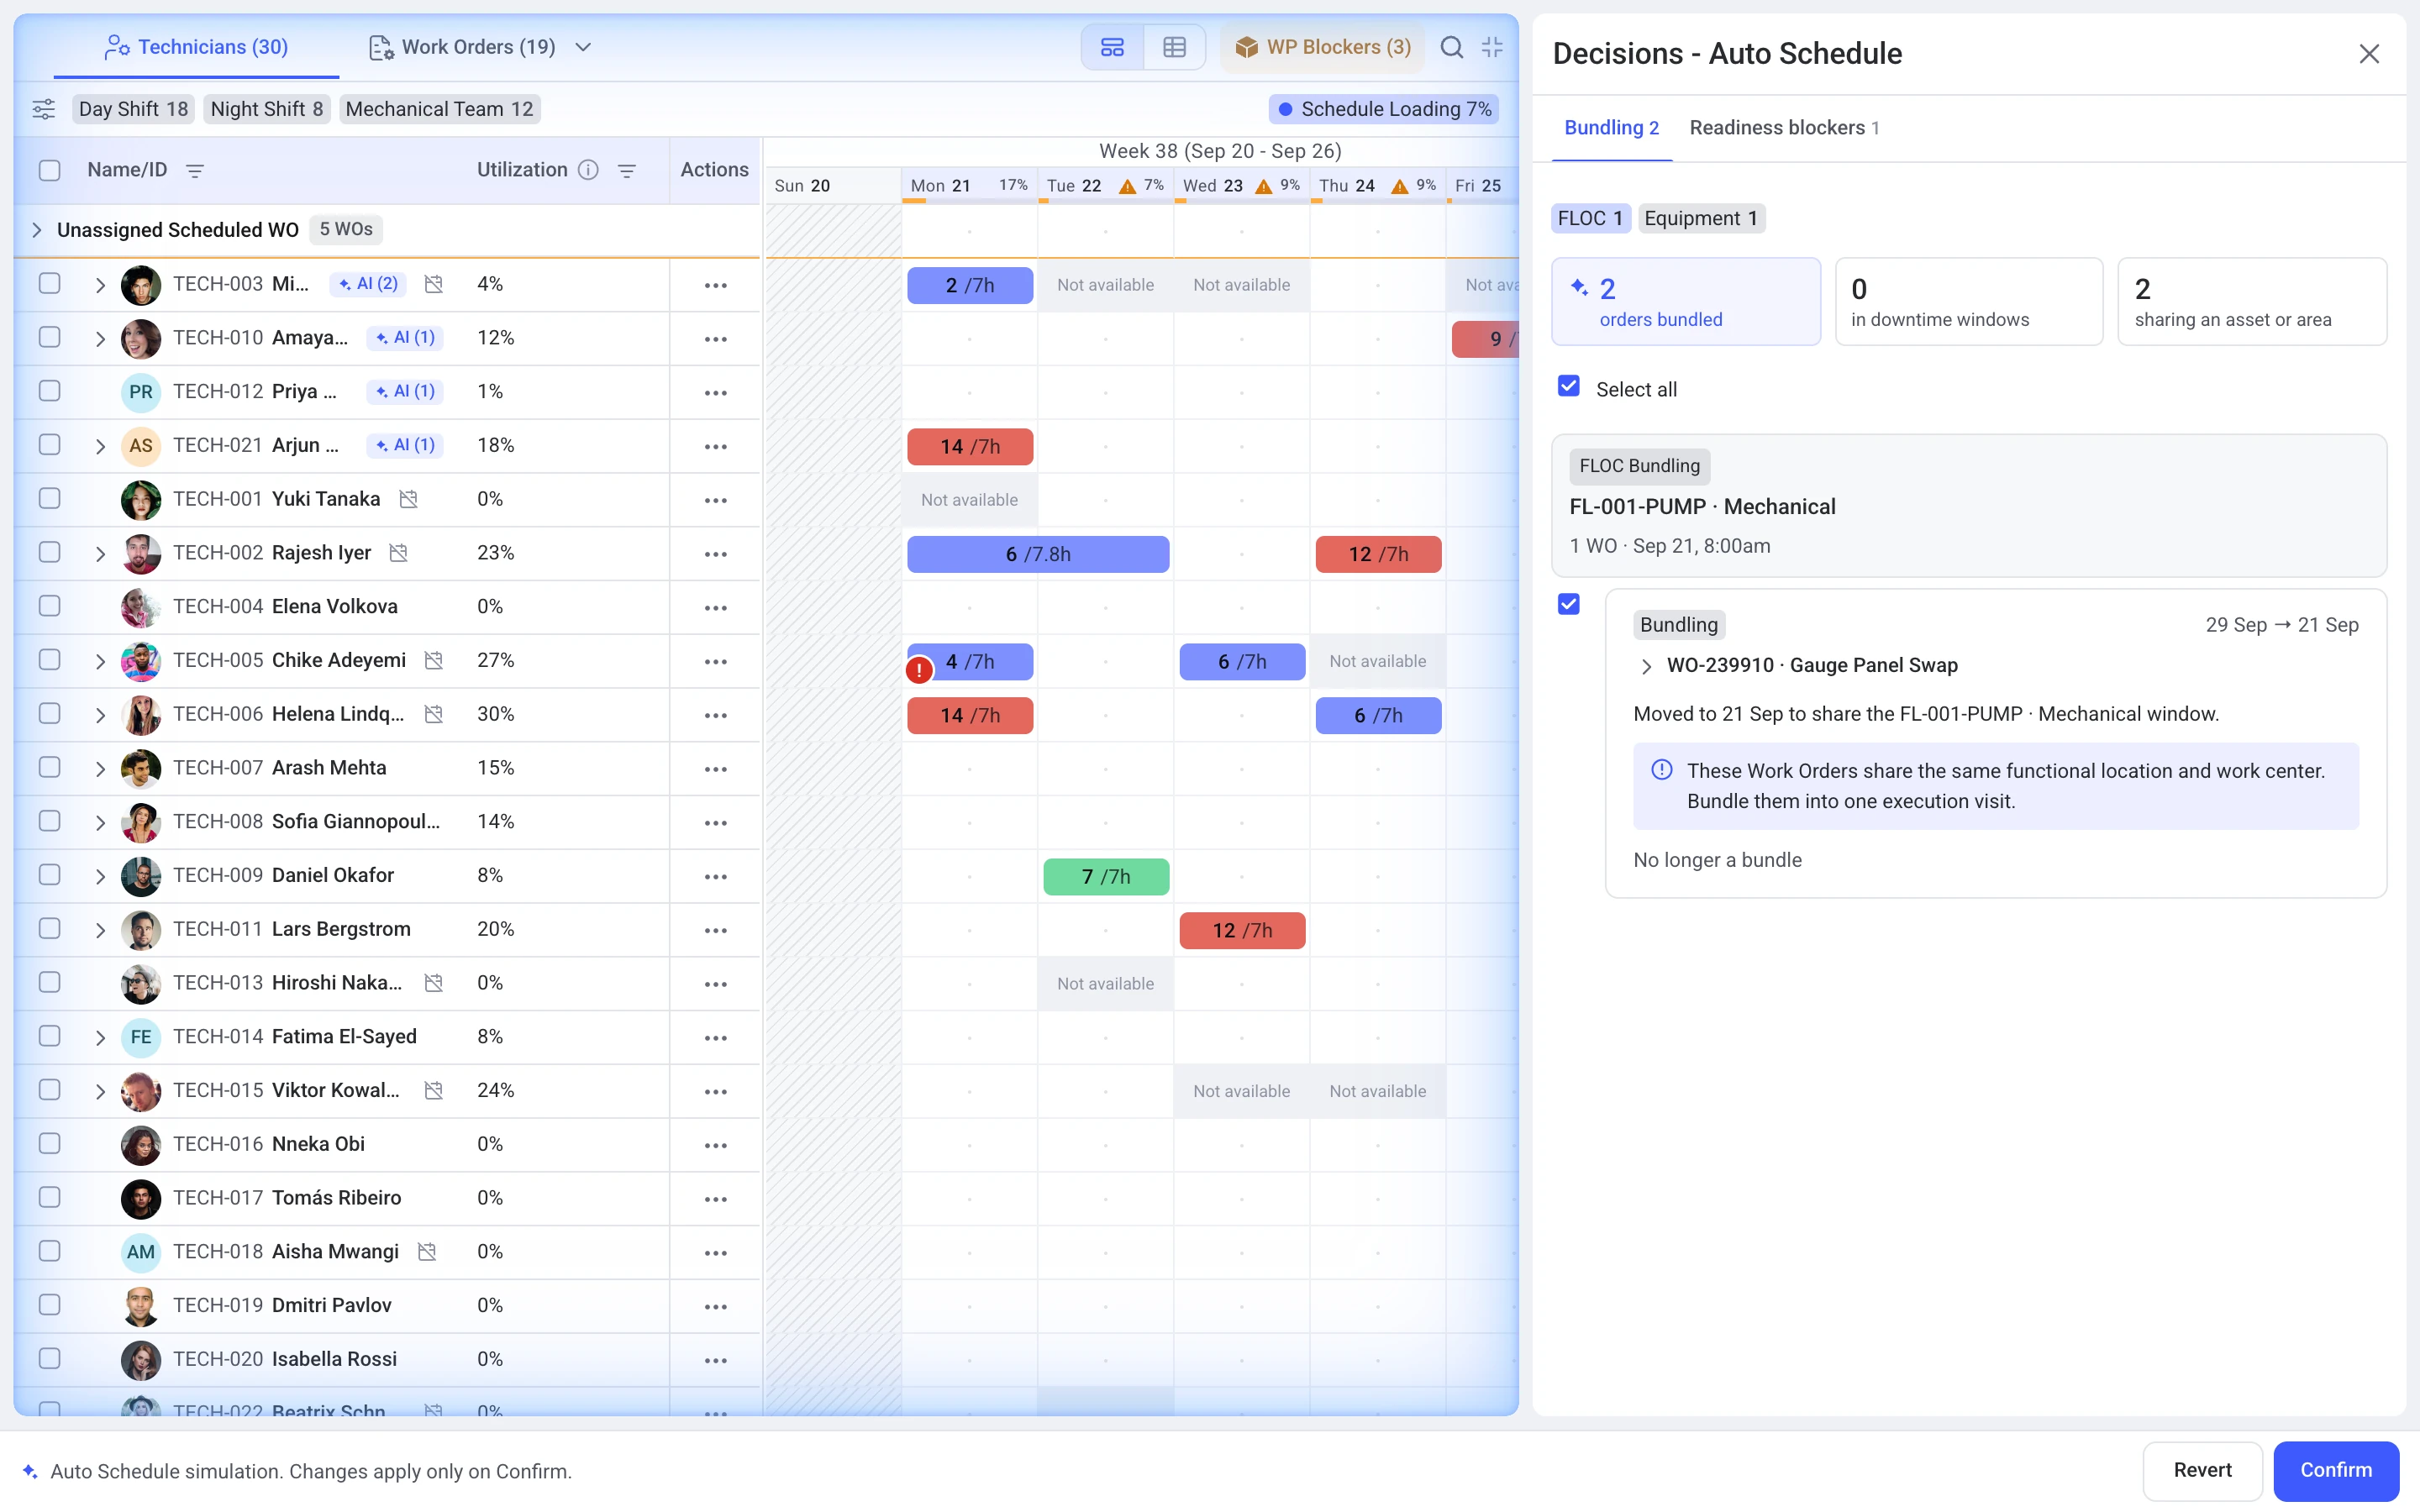Click the 'orders bundled' summary card
The width and height of the screenshot is (2420, 1512).
coord(1685,302)
